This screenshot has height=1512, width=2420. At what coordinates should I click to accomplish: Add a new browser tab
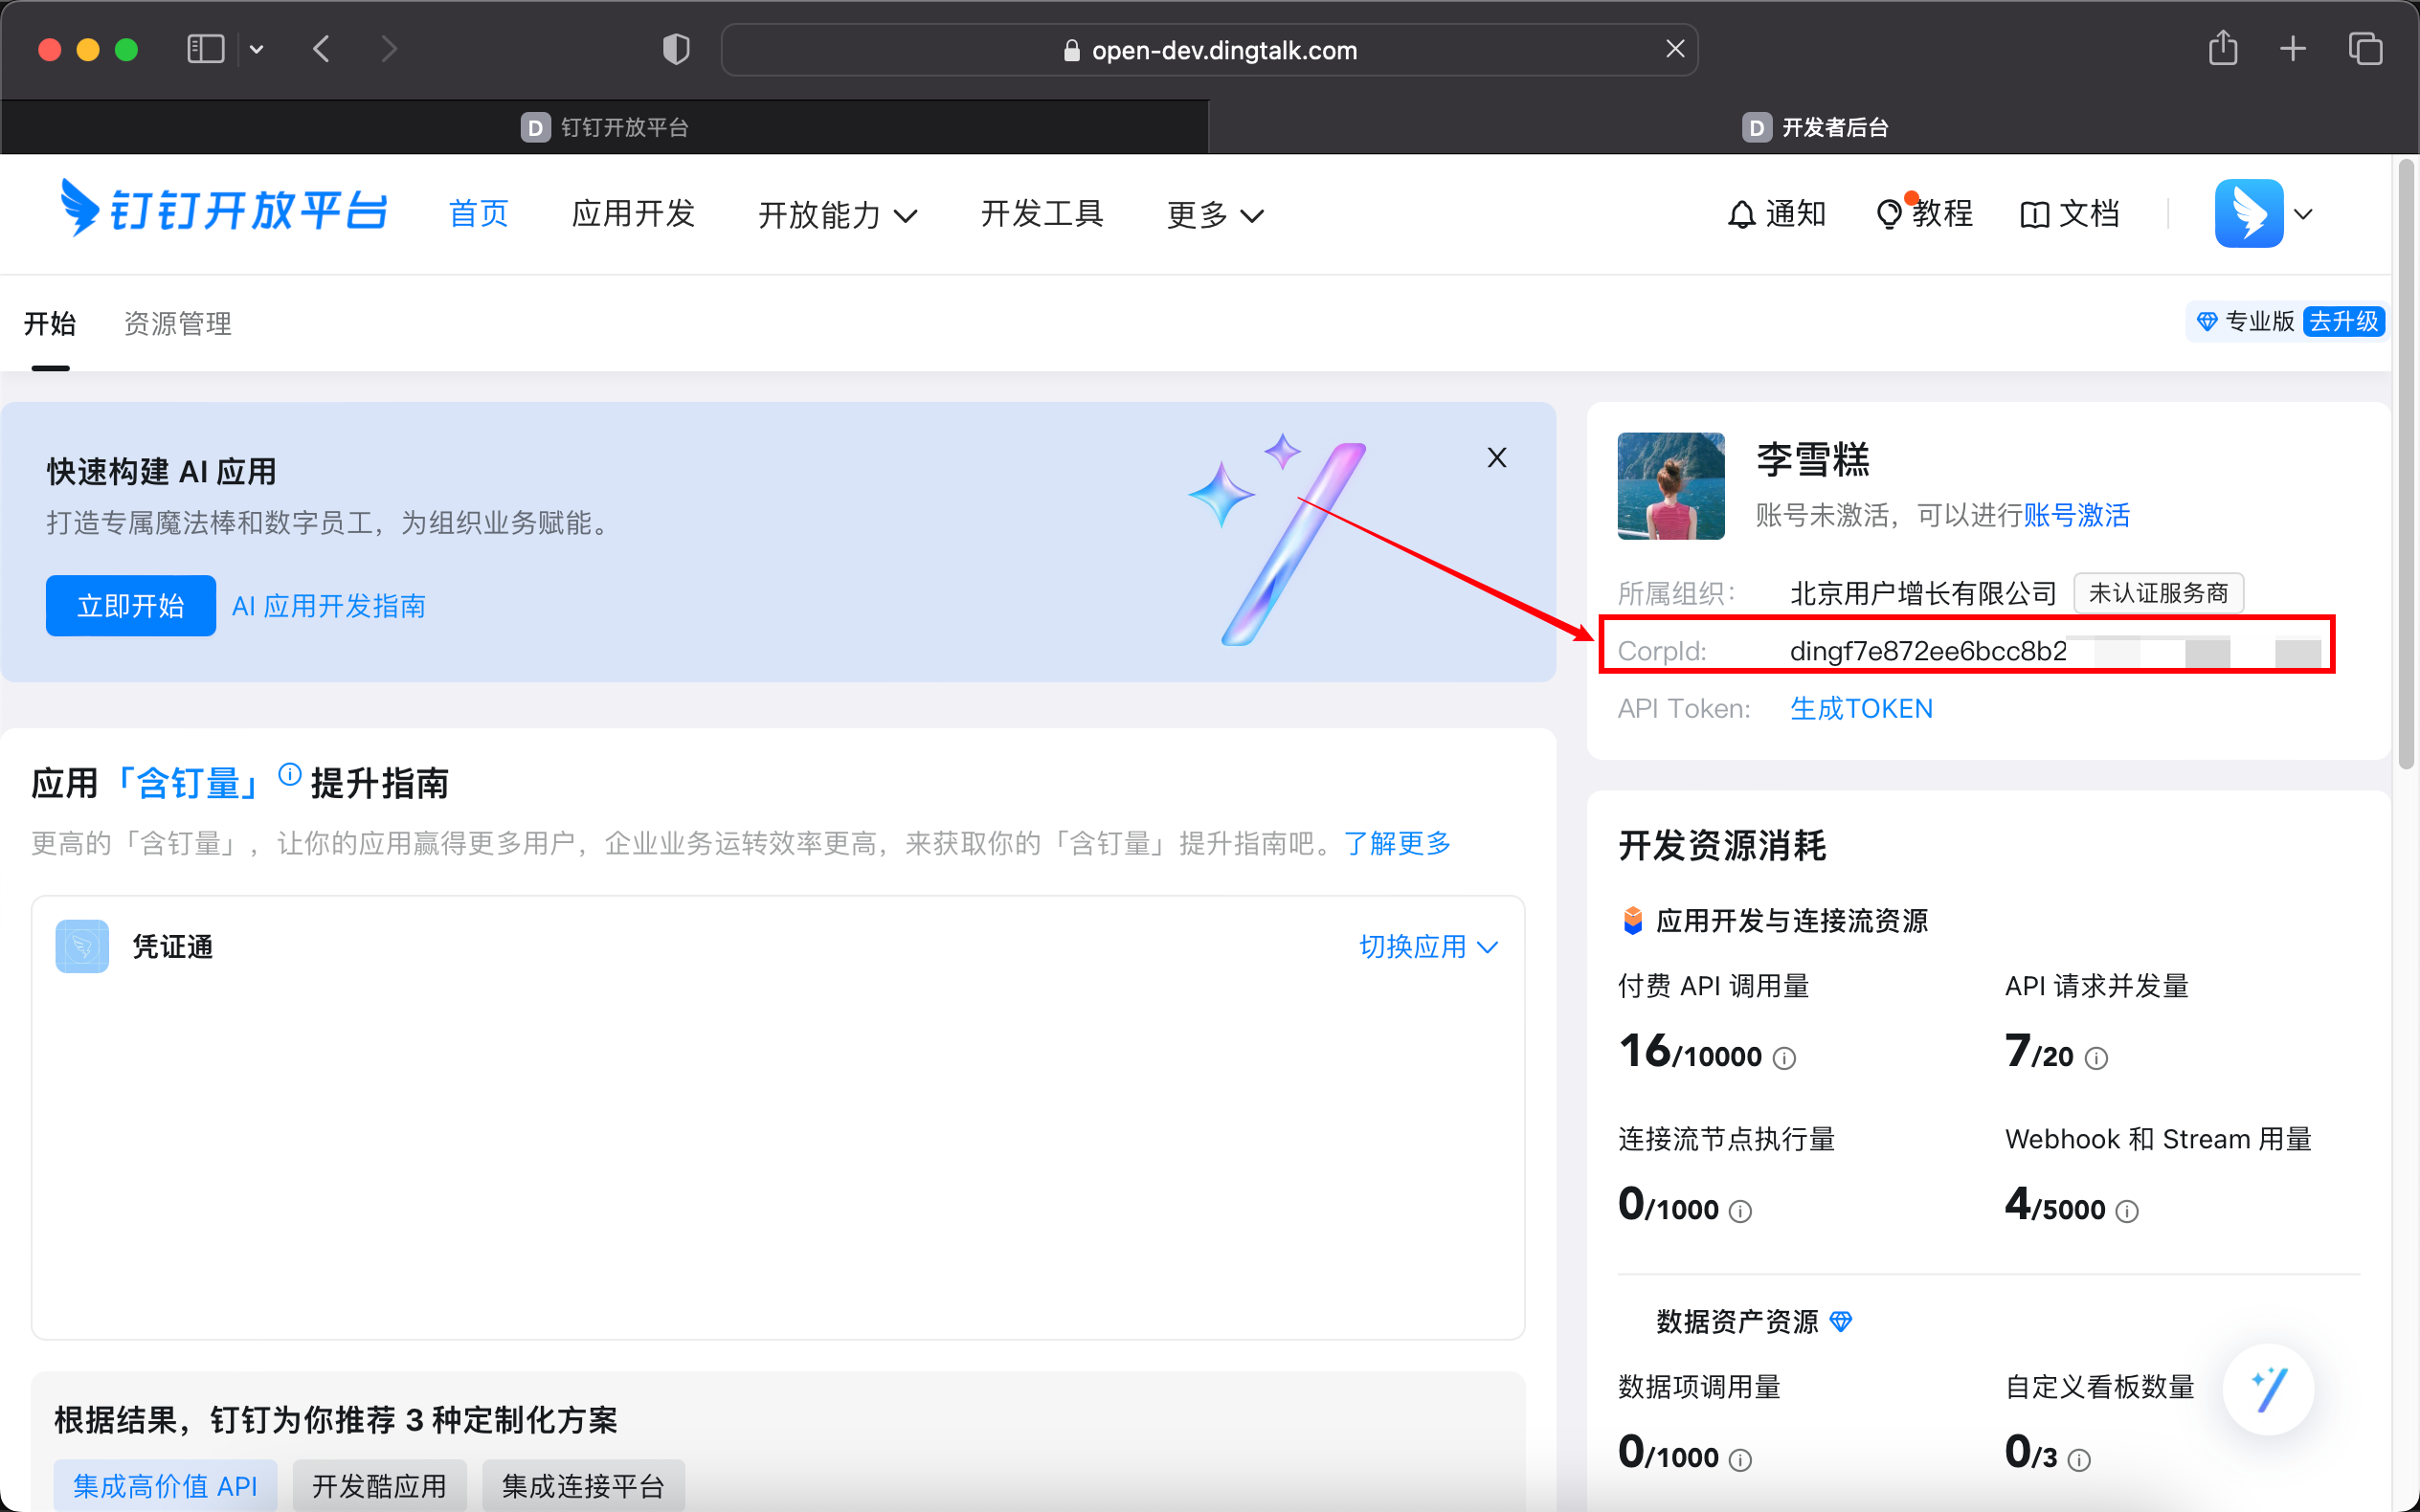click(2292, 49)
